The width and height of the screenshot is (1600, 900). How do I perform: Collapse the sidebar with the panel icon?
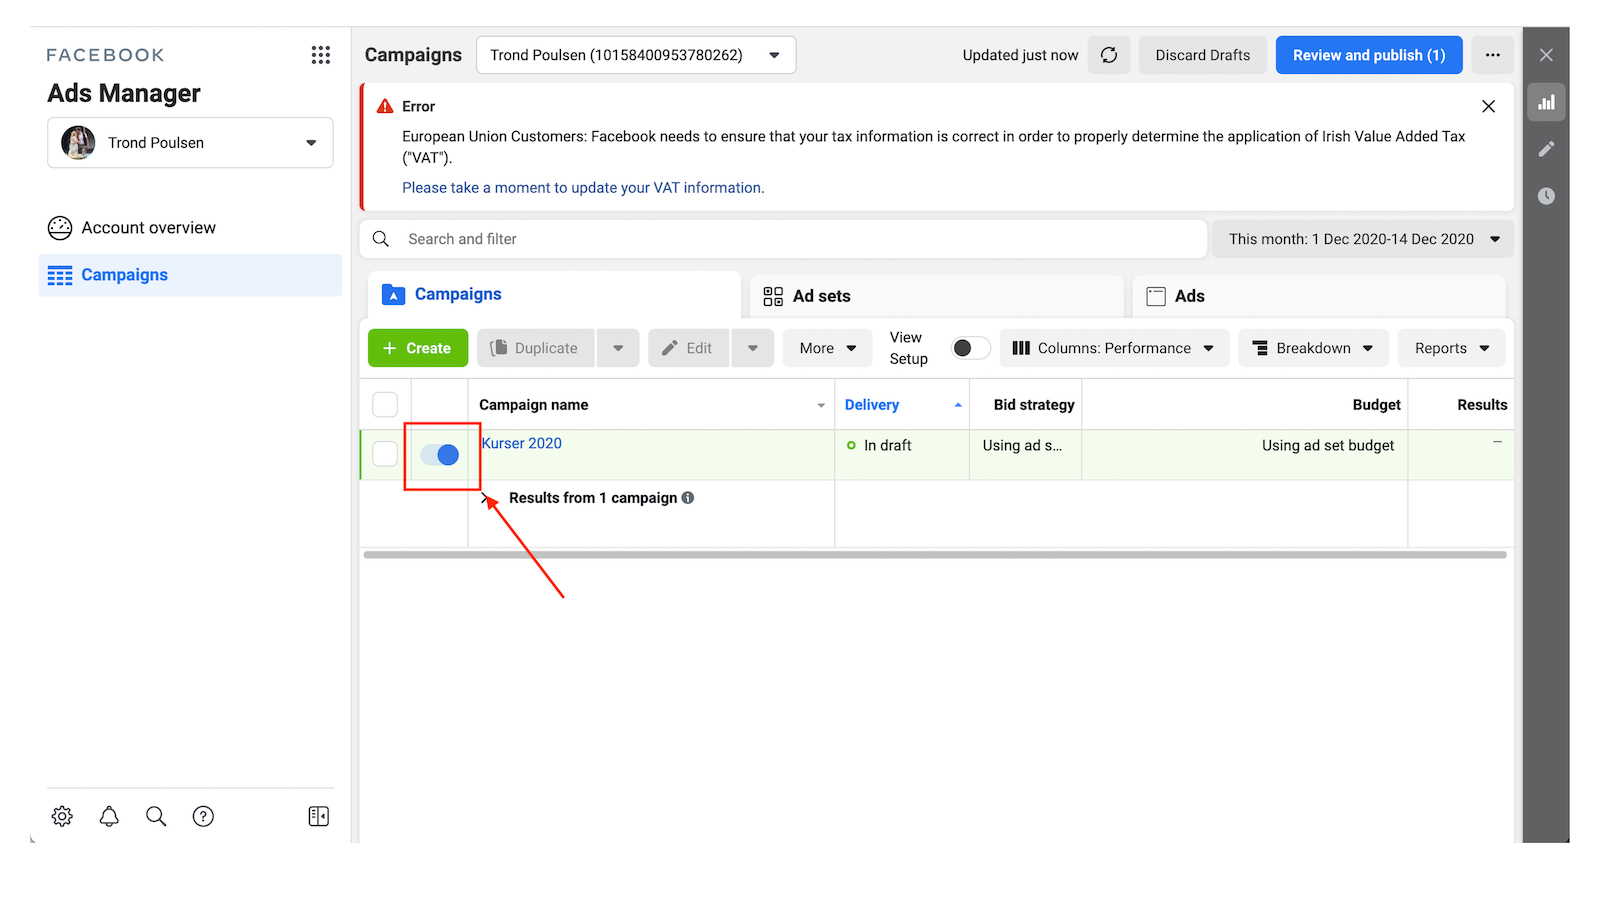[318, 816]
